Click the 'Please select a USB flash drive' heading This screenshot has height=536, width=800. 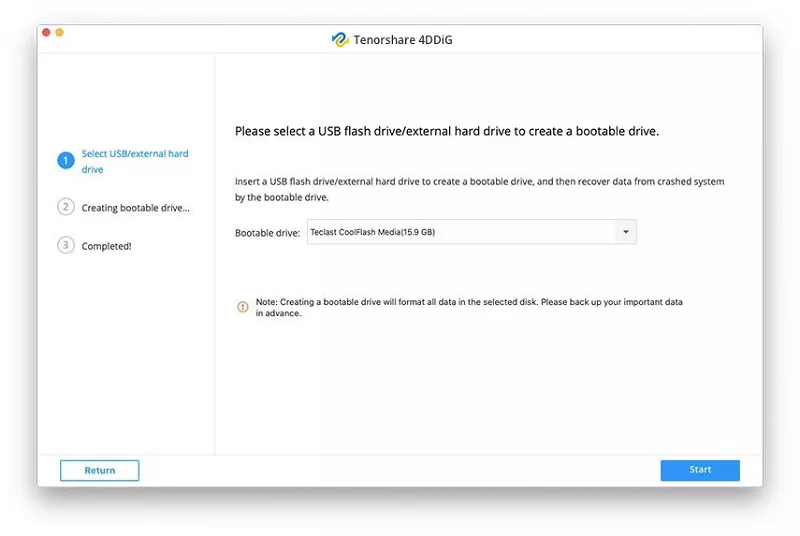point(447,132)
